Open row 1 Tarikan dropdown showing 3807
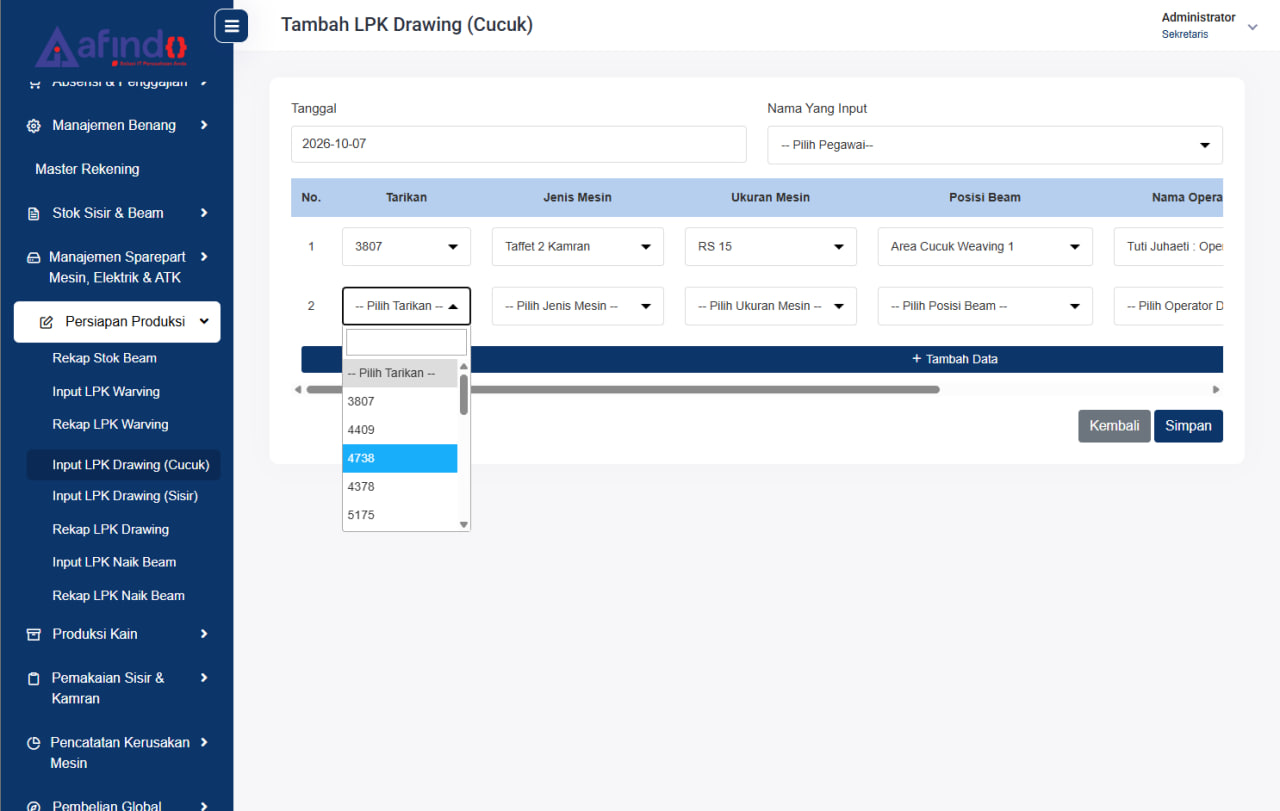The height and width of the screenshot is (811, 1280). pyautogui.click(x=406, y=246)
